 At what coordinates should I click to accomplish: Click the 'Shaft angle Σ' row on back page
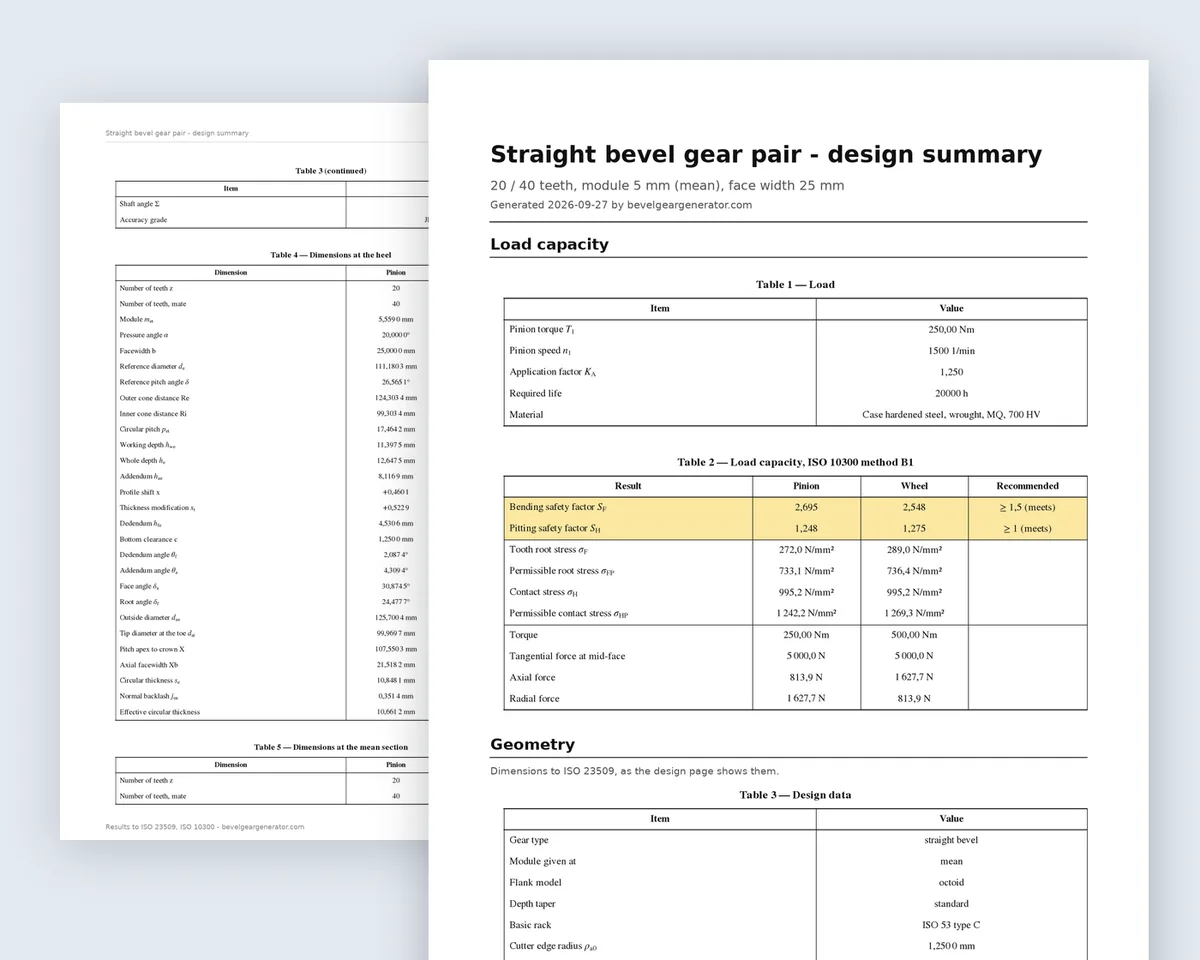(272, 204)
